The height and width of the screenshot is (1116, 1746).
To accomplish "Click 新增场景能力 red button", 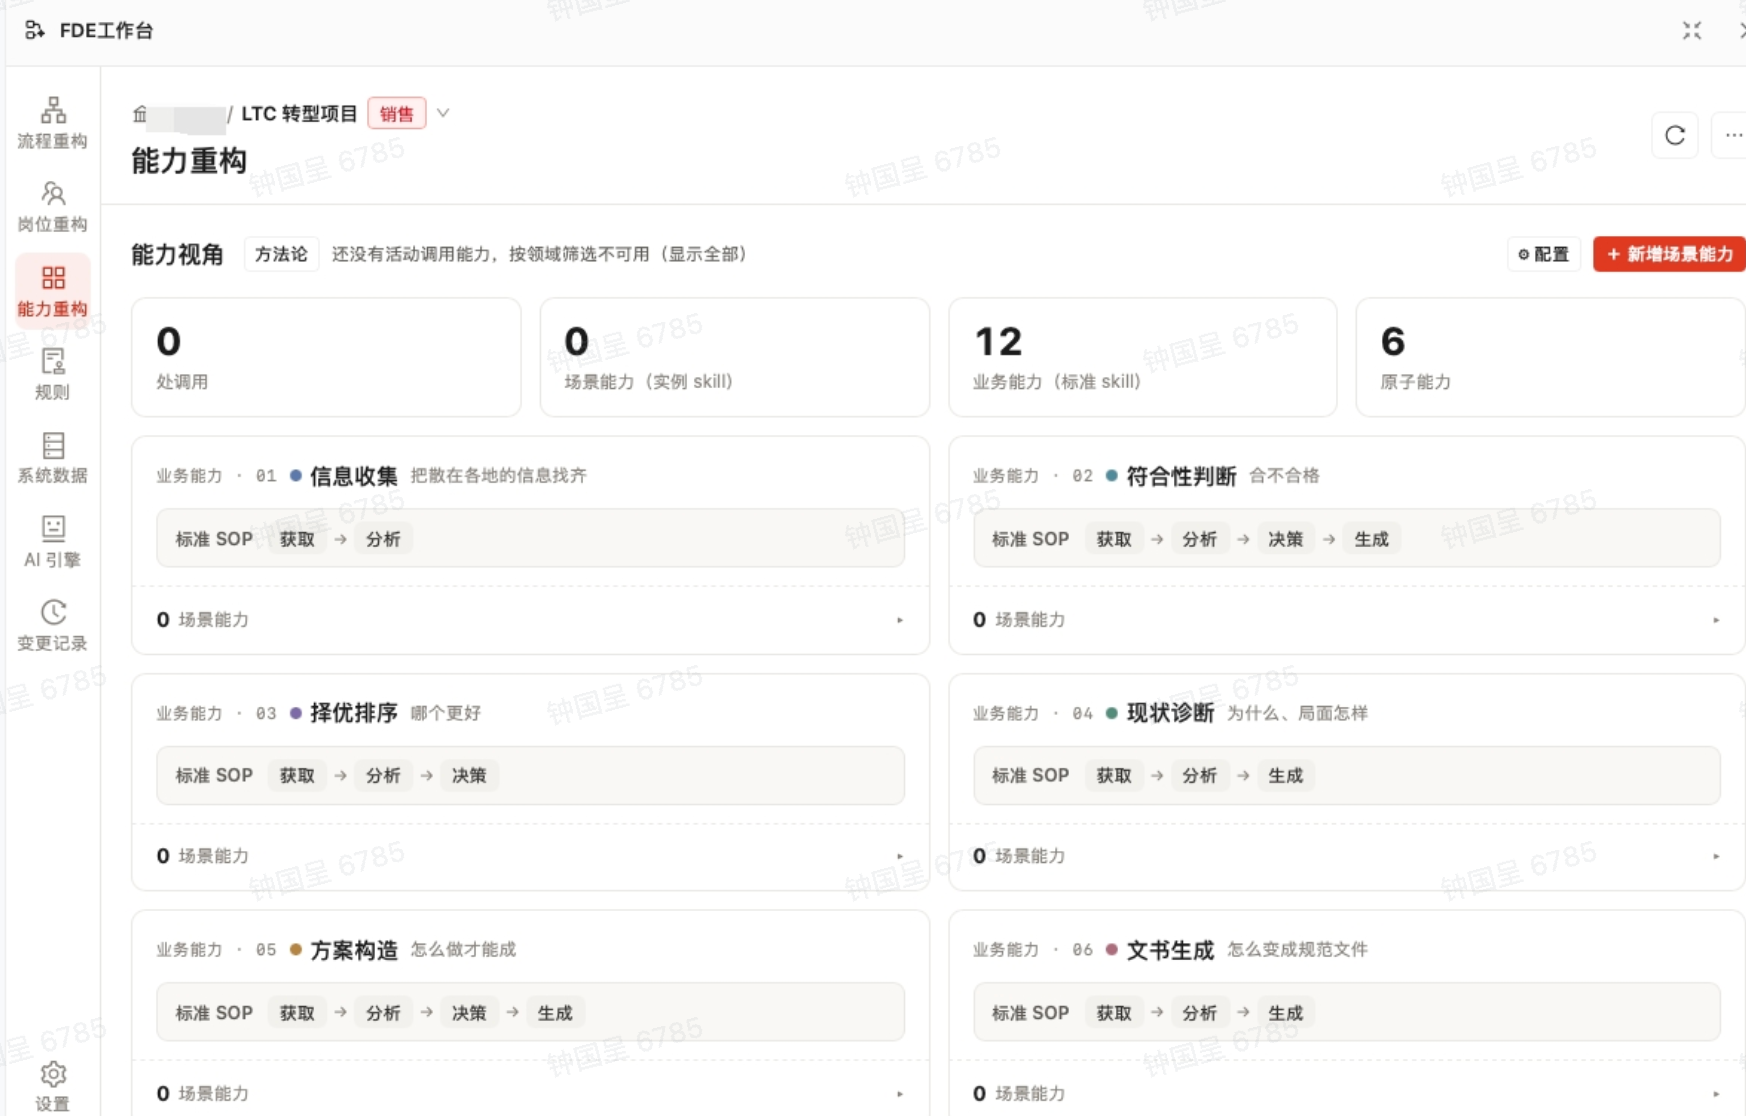I will 1669,254.
